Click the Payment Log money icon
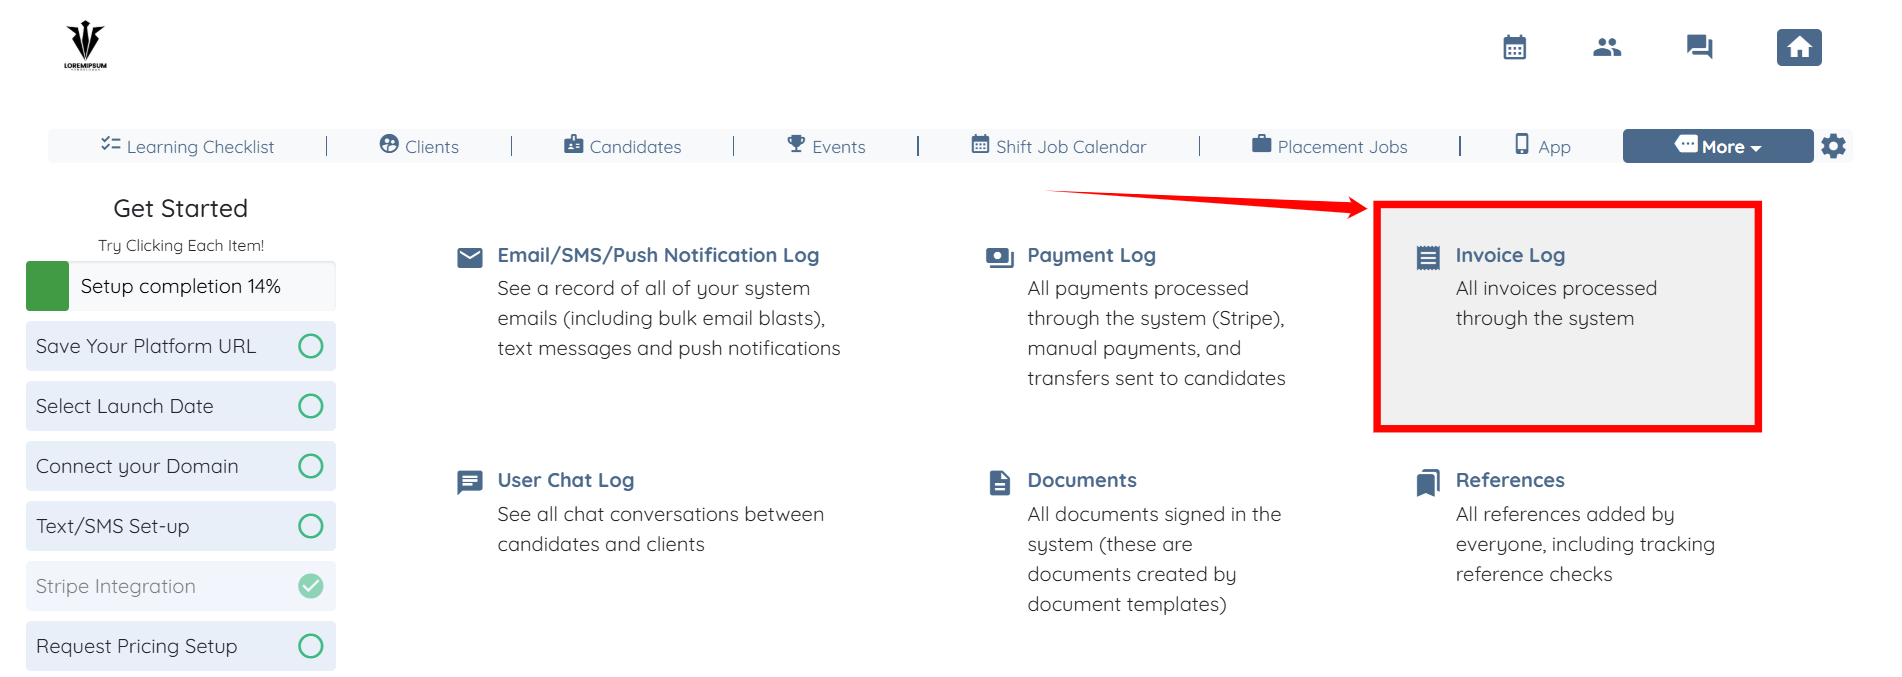Viewport: 1902px width, 677px height. 999,258
